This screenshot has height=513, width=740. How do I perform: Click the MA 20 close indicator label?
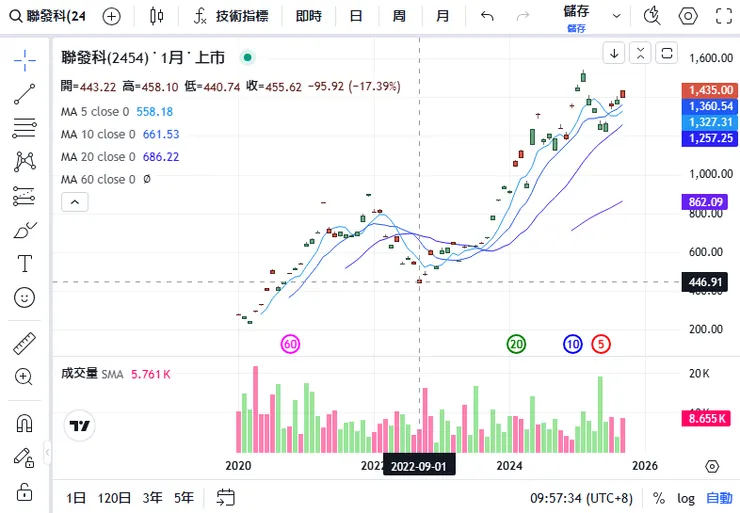(98, 157)
